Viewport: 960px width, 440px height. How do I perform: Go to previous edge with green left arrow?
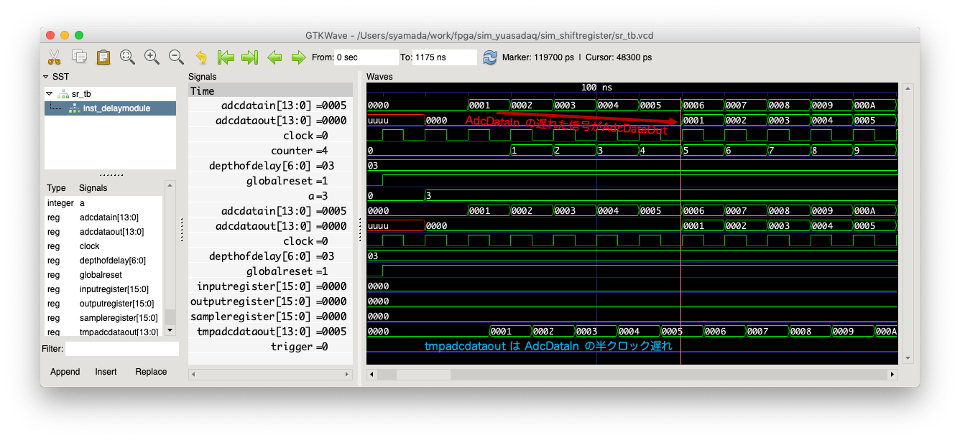[x=274, y=57]
